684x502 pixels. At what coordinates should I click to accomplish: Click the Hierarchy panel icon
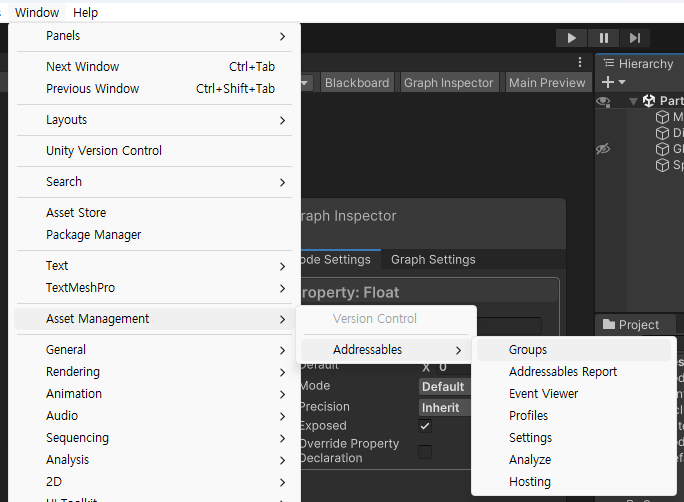point(609,63)
